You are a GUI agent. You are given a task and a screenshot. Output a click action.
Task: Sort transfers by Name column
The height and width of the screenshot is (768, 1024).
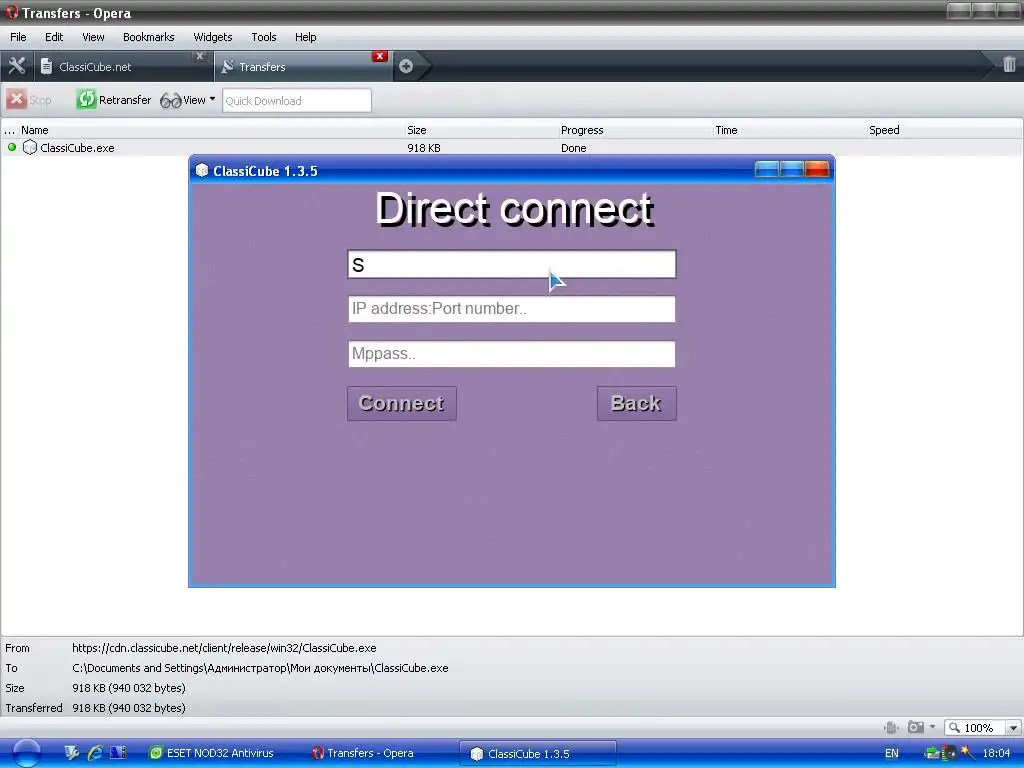tap(35, 130)
